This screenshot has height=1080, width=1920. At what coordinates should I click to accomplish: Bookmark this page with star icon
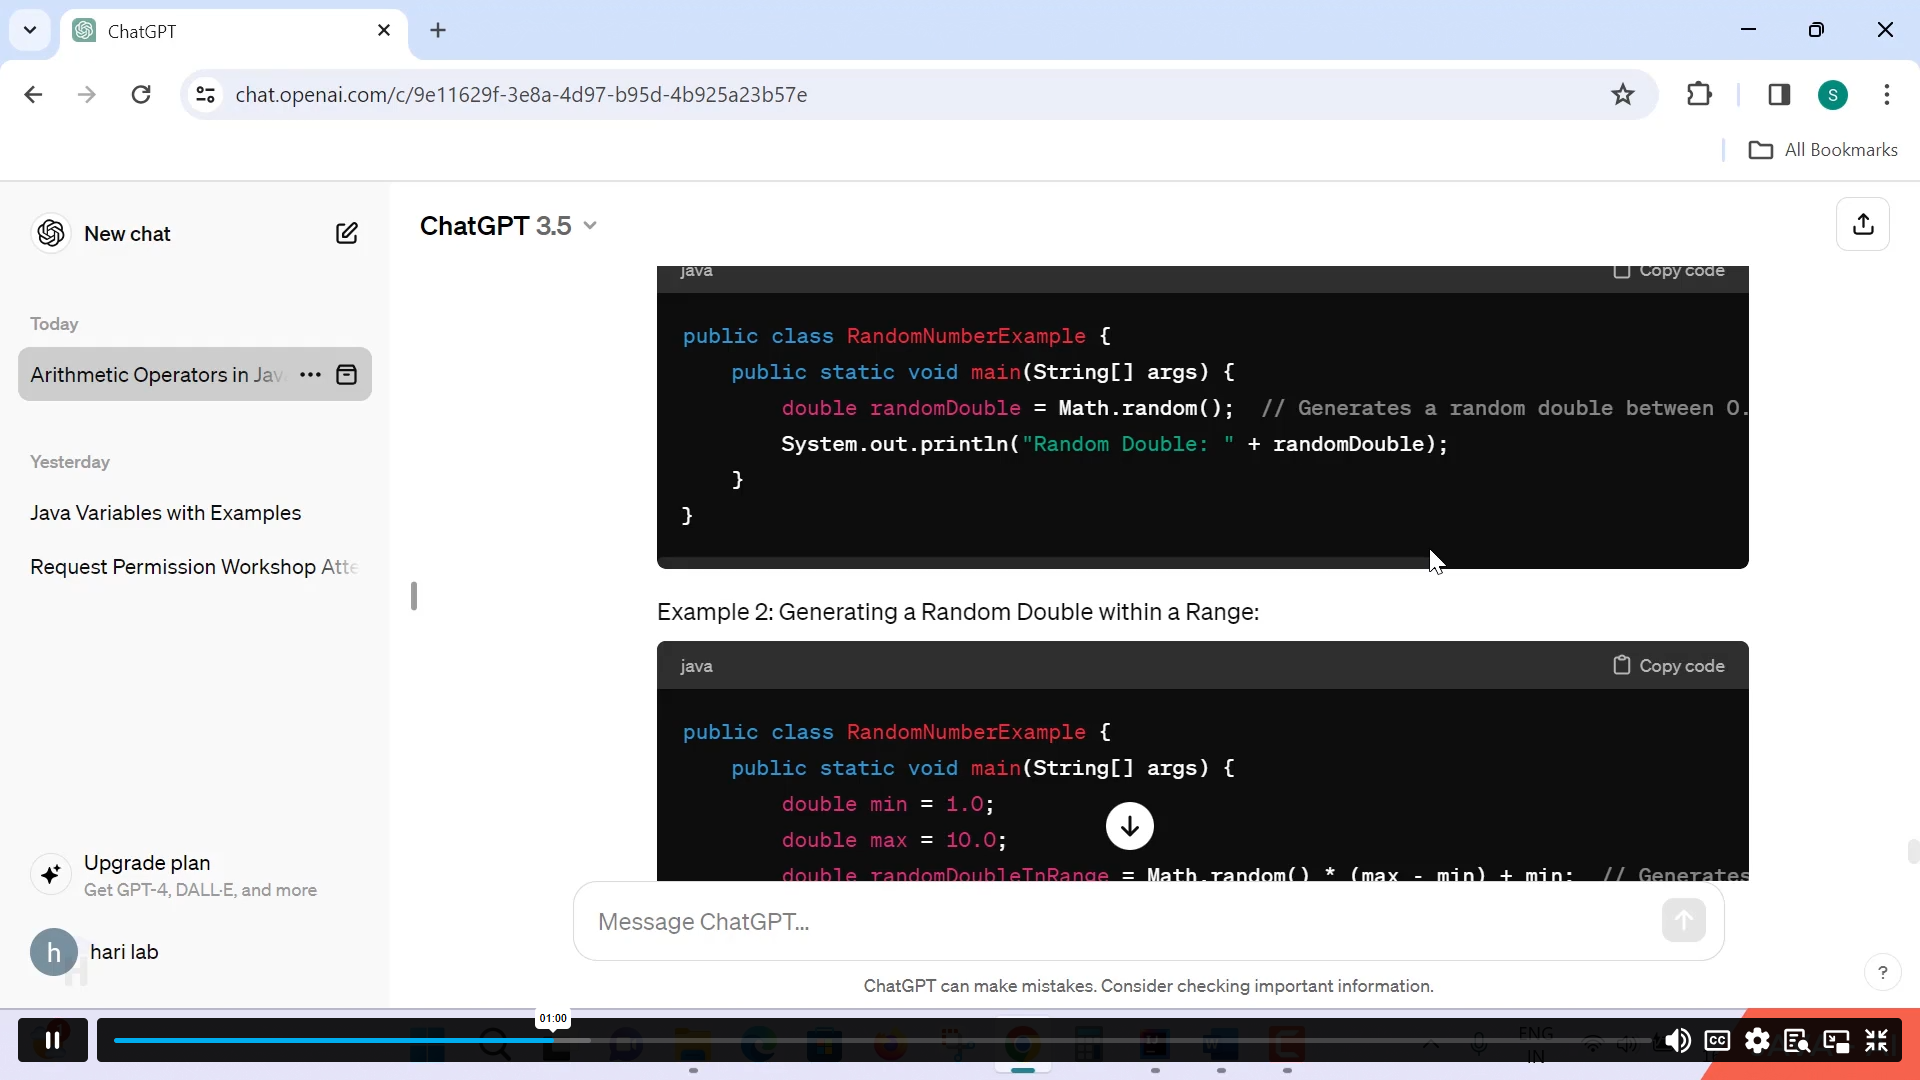[1622, 94]
